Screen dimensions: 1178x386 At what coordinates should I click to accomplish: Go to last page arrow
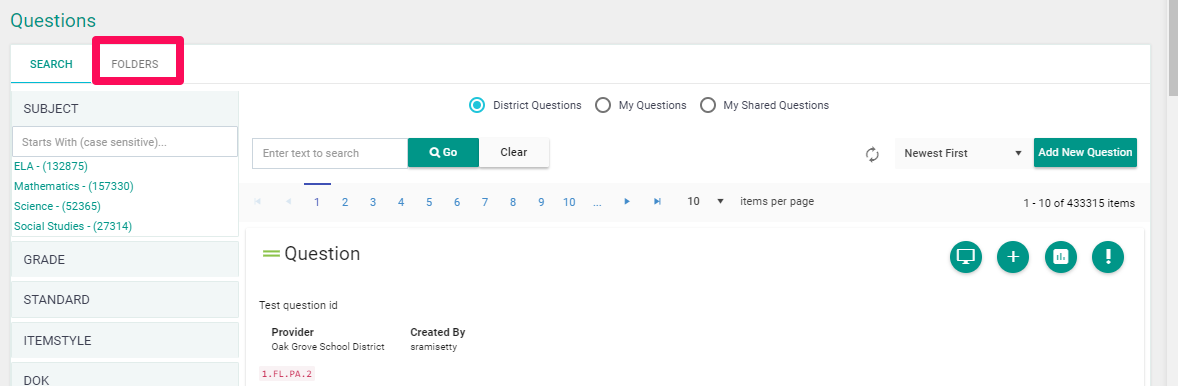click(x=657, y=202)
